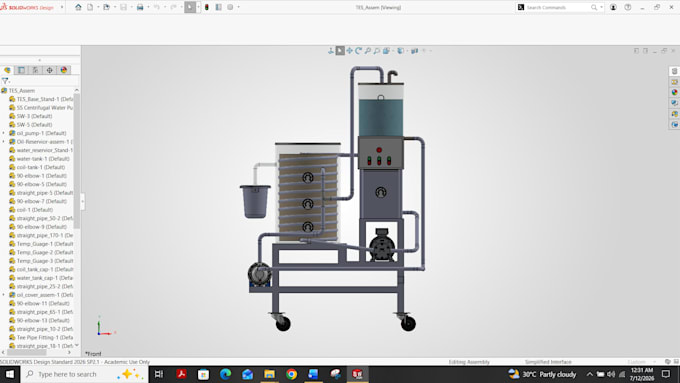Expand the Oil-Reservior-assem-1 node

(4, 142)
